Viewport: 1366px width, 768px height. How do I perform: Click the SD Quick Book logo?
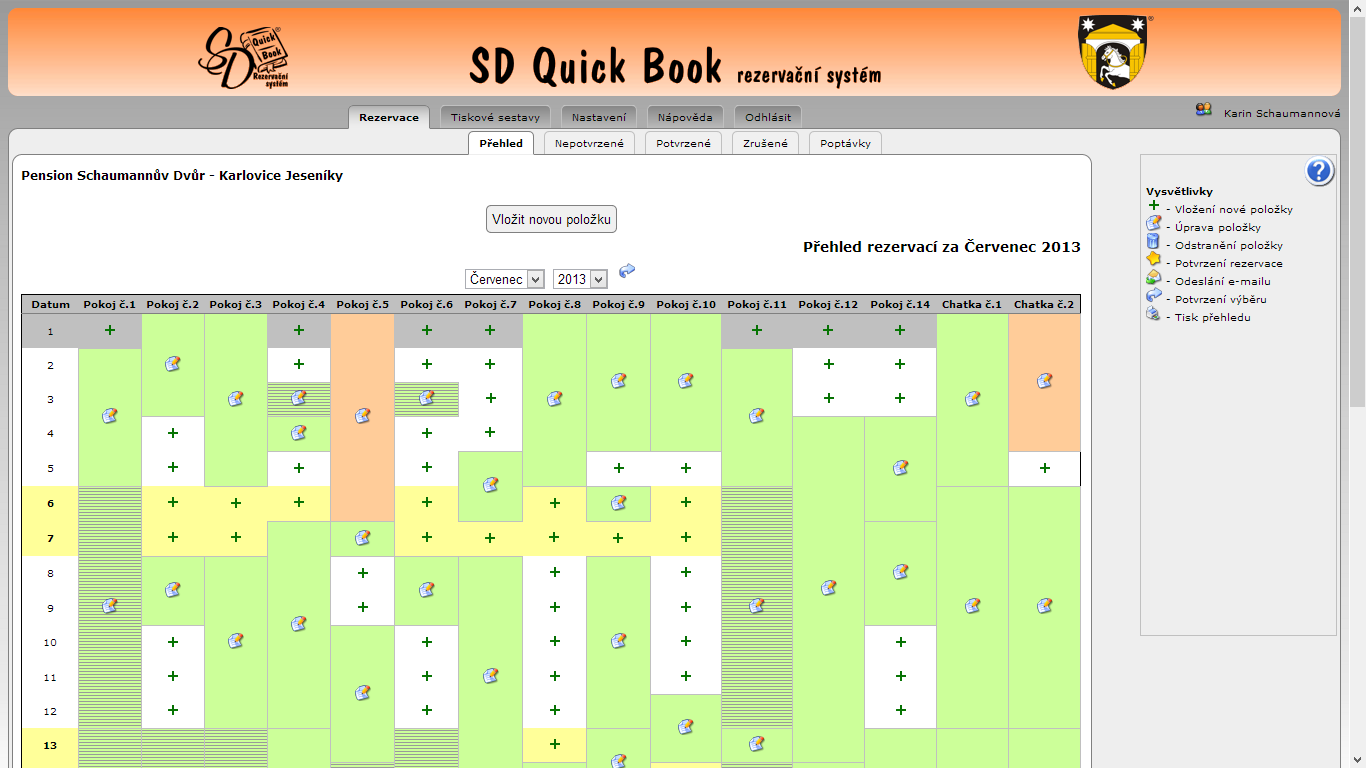(x=245, y=57)
